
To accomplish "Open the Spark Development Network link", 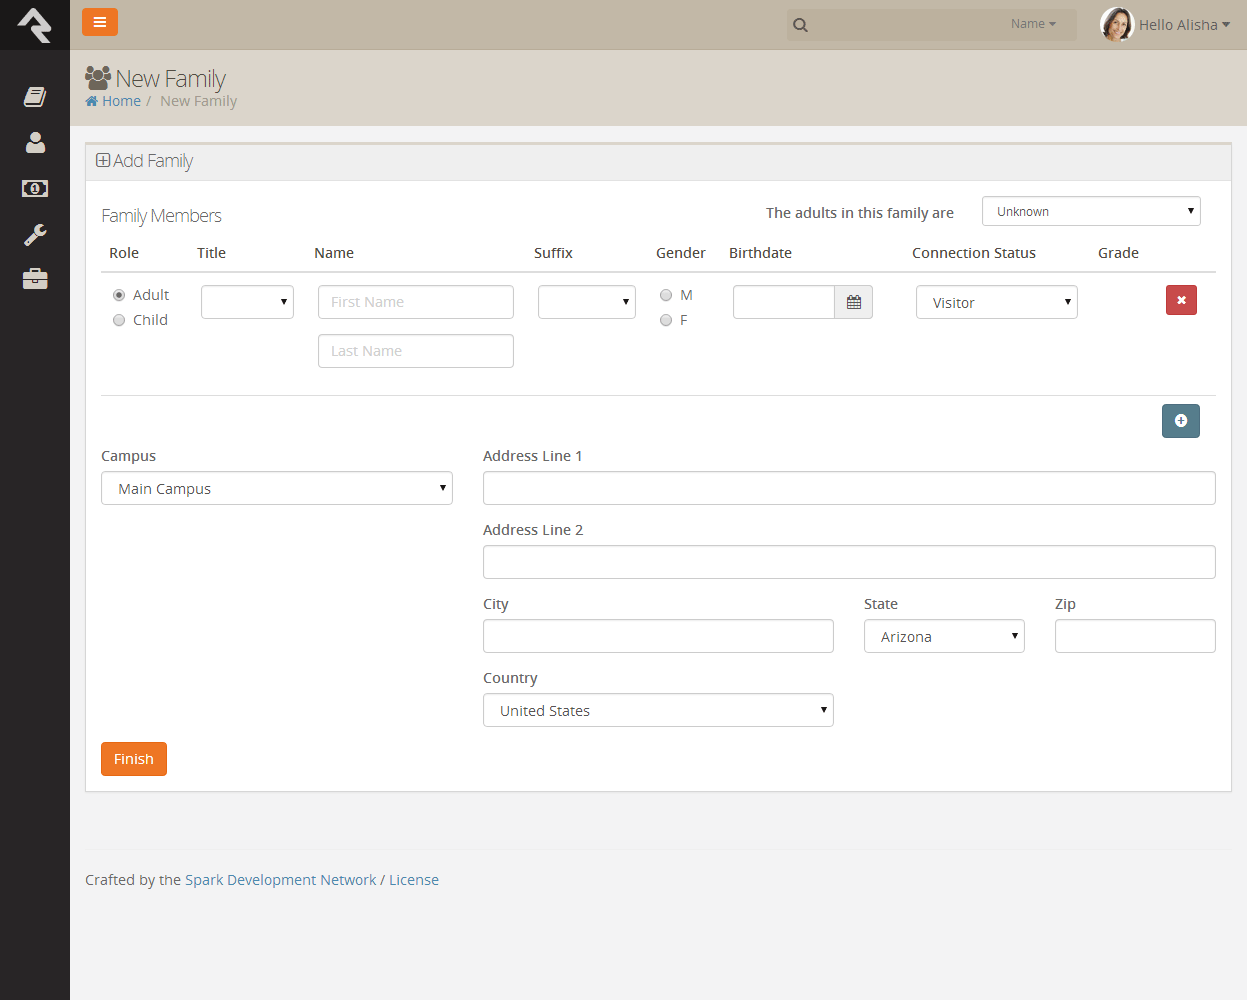I will (281, 880).
